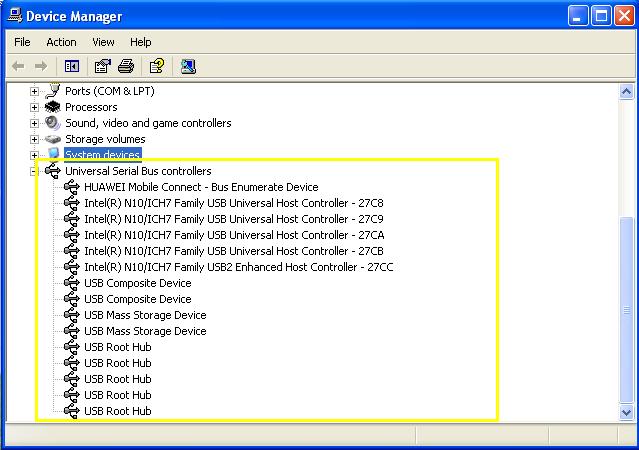The image size is (639, 450).
Task: Open the Help menu
Action: click(x=141, y=42)
